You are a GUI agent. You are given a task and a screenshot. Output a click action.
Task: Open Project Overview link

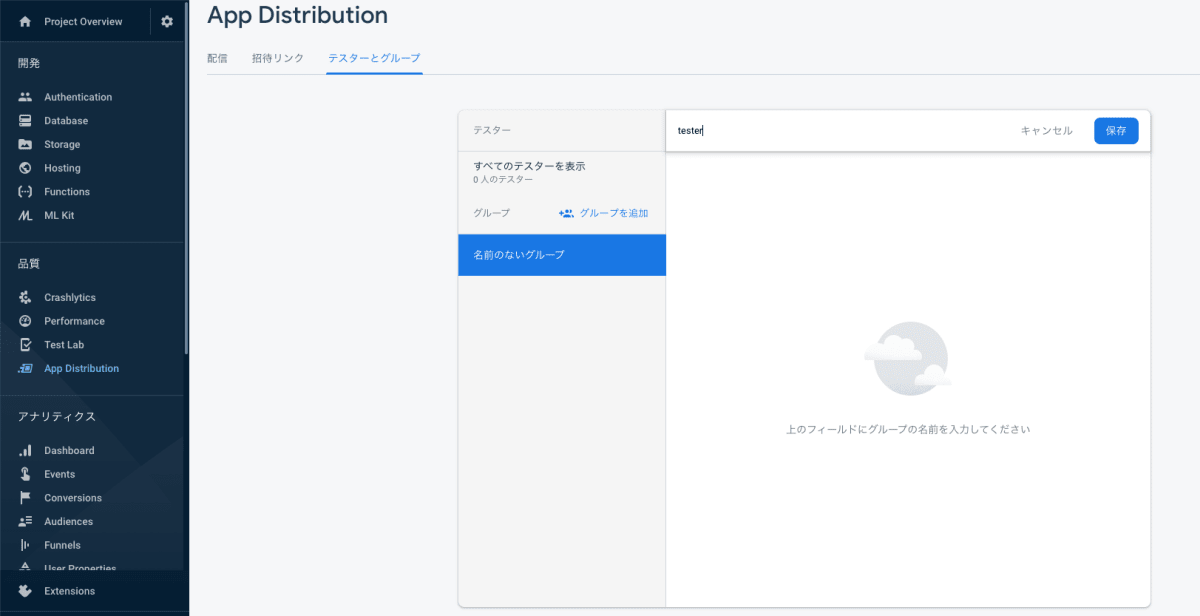[x=83, y=21]
